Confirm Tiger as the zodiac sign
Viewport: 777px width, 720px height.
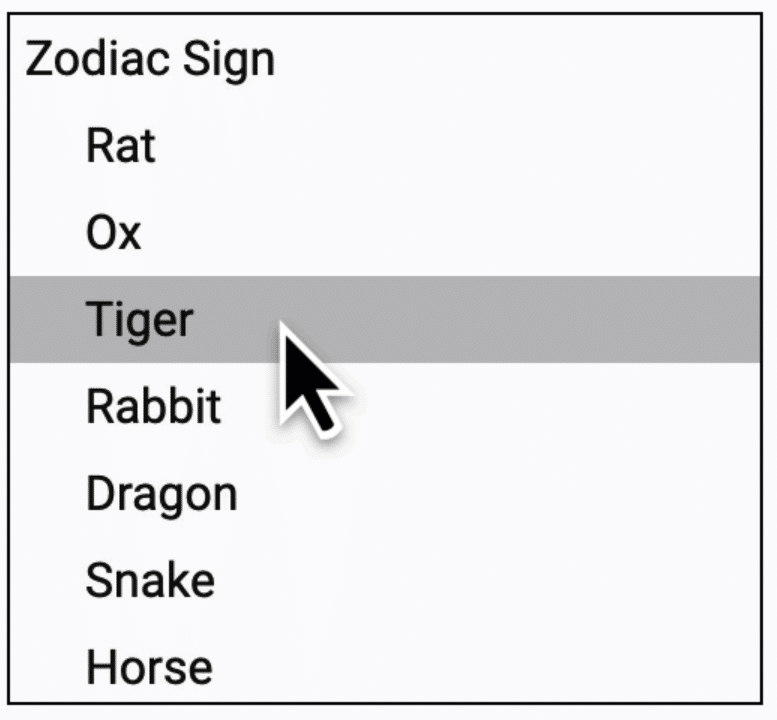click(139, 320)
